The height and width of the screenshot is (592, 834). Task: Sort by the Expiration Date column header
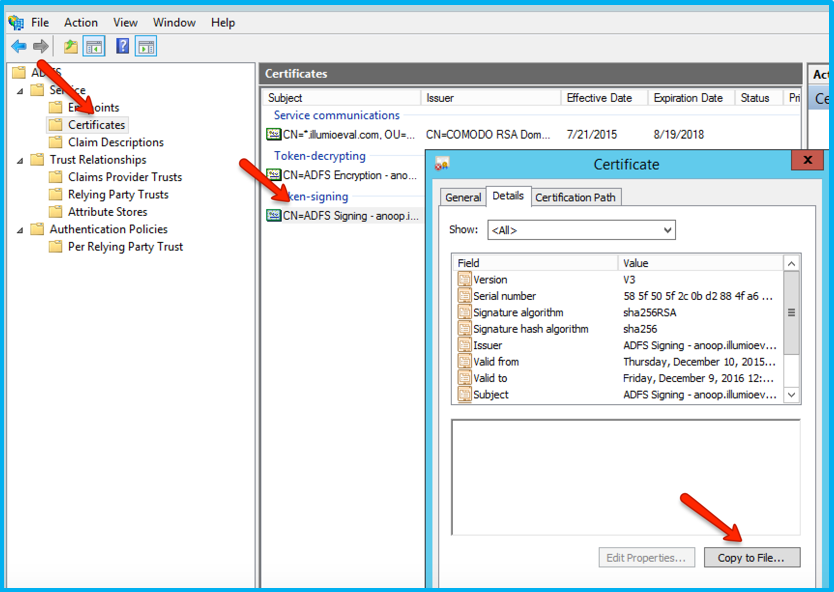688,98
